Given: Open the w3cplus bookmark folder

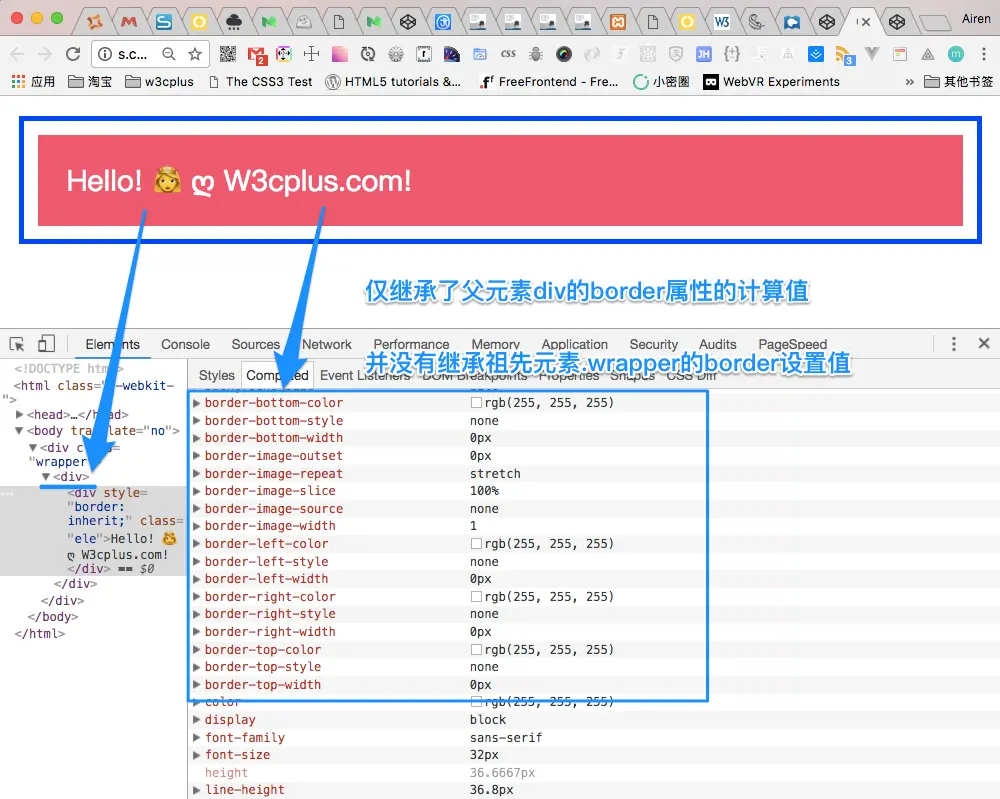Looking at the screenshot, I should tap(159, 82).
